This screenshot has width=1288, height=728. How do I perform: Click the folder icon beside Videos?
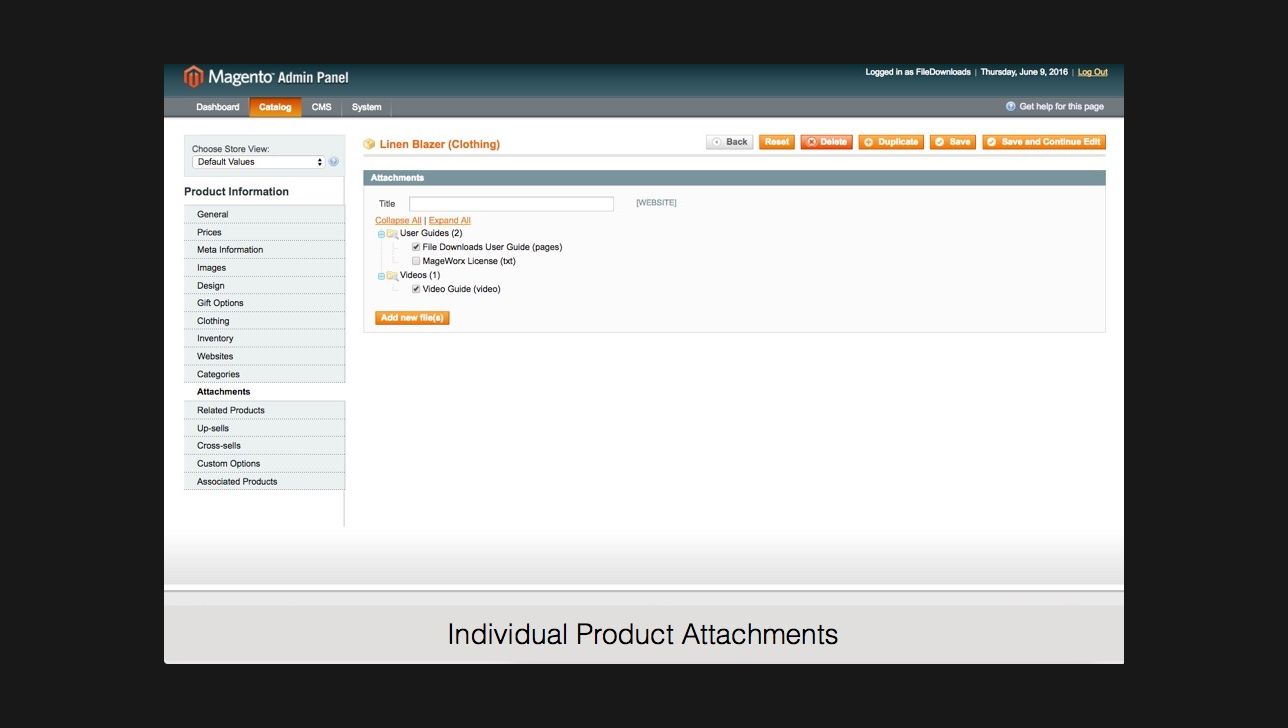[x=392, y=274]
